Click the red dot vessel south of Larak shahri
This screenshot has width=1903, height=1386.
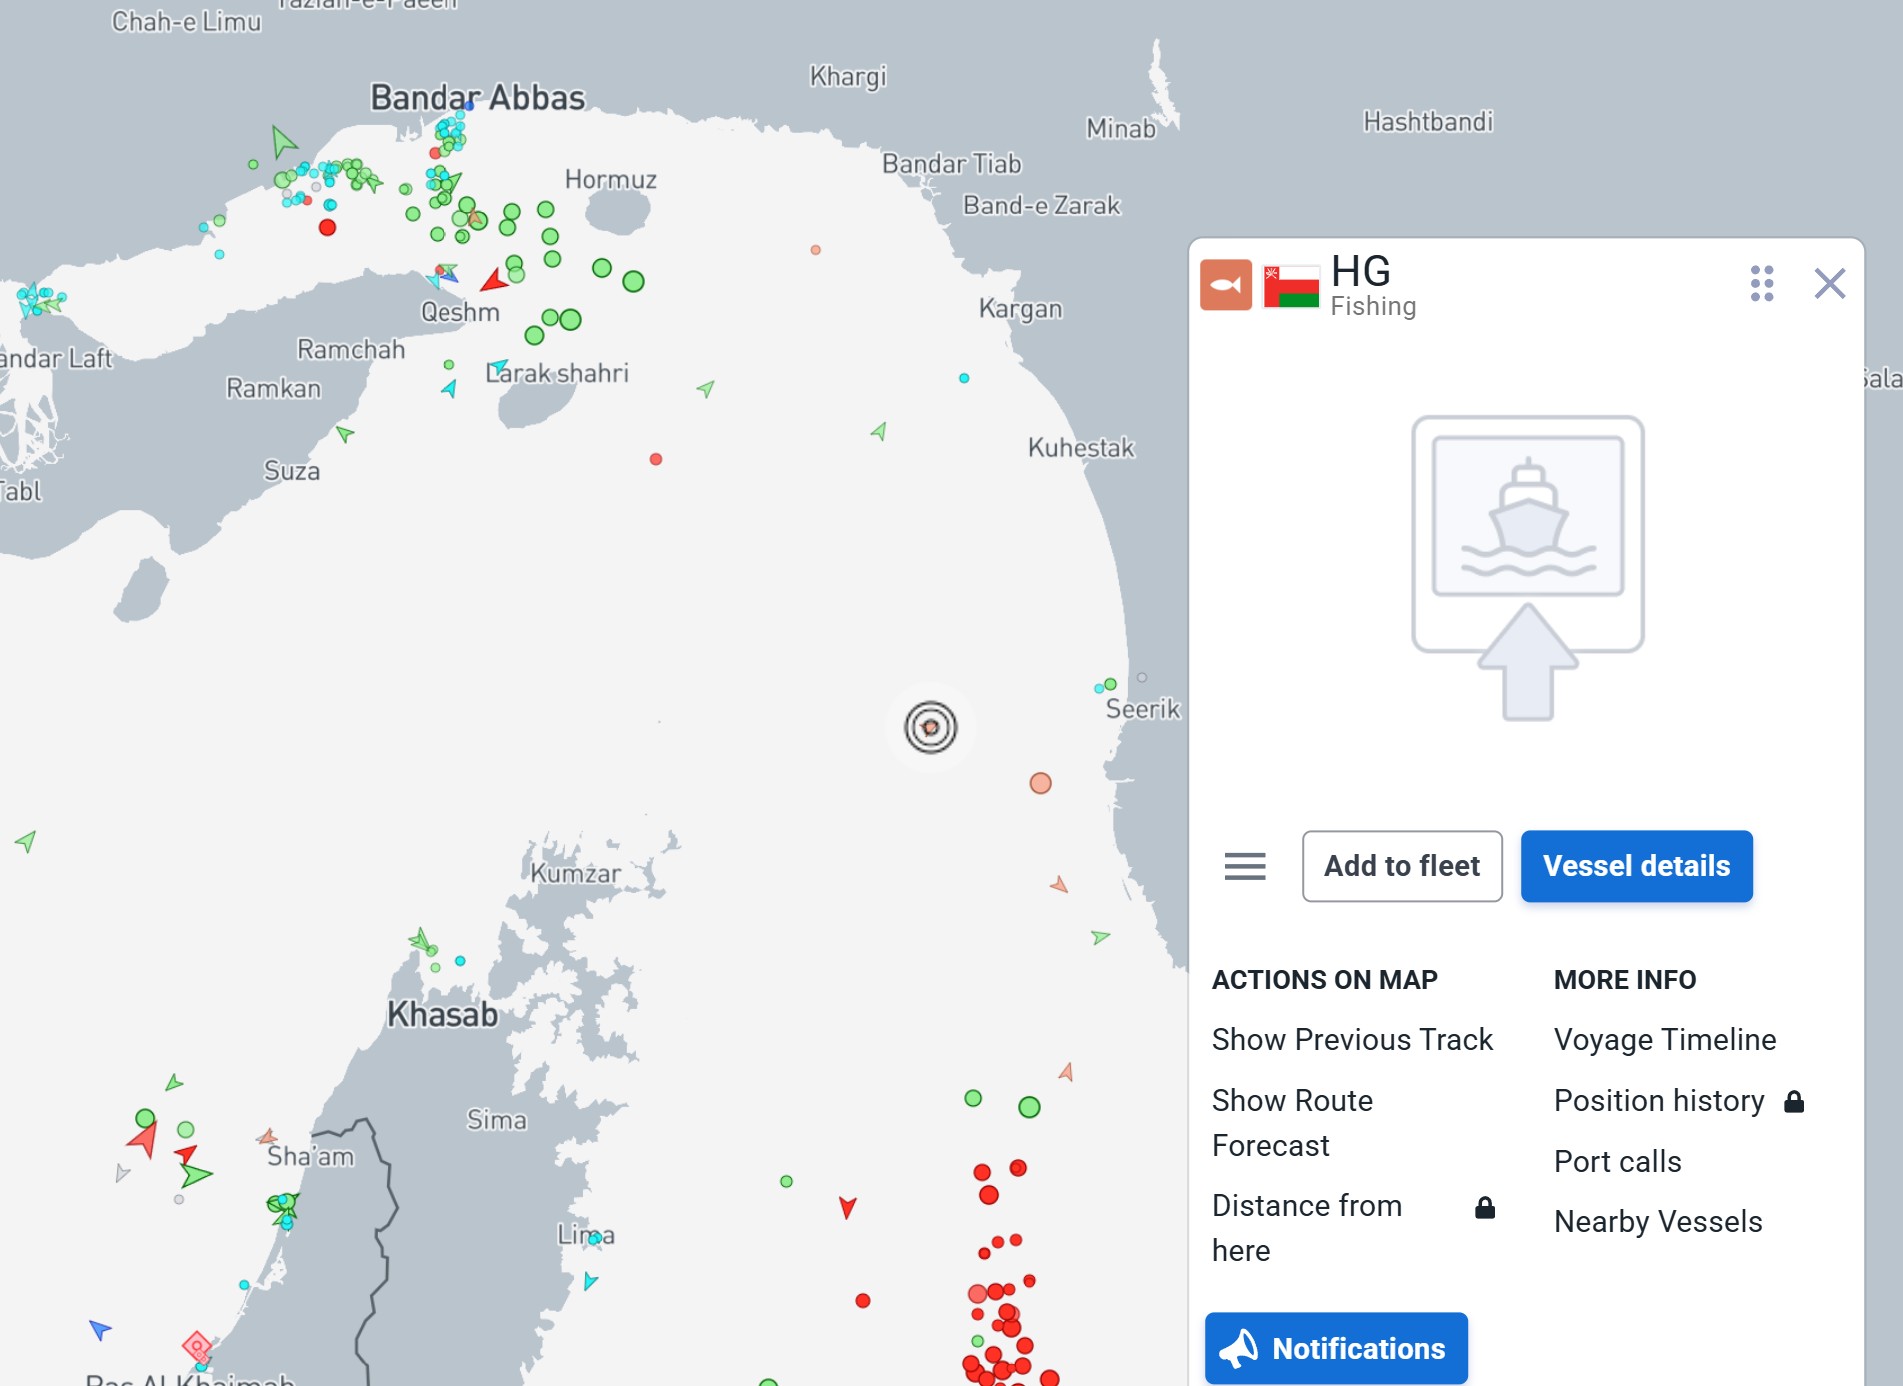coord(656,459)
